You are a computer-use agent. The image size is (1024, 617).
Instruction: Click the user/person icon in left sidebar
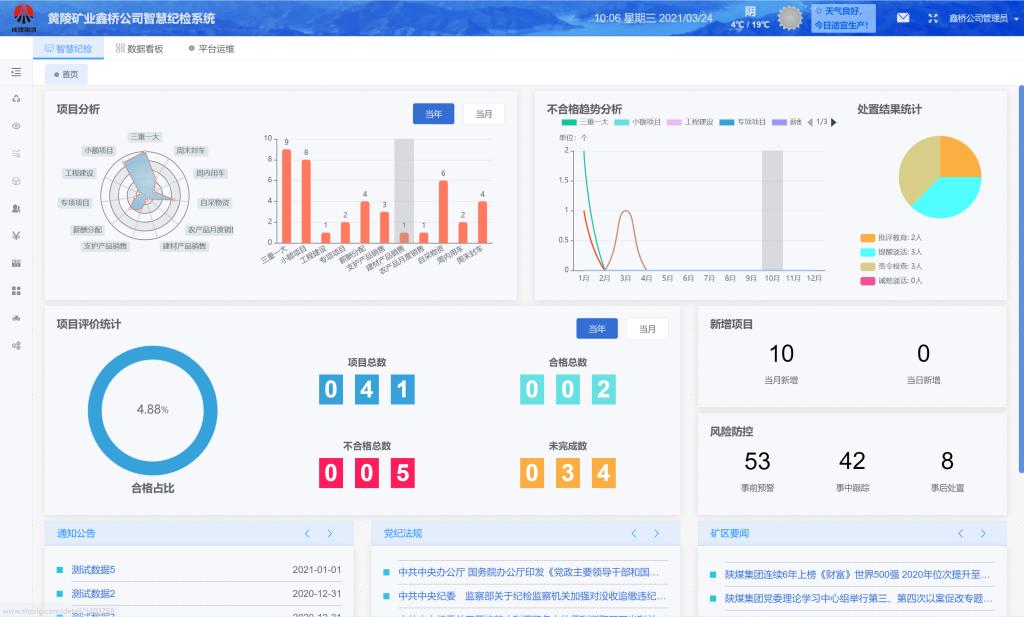coord(15,208)
